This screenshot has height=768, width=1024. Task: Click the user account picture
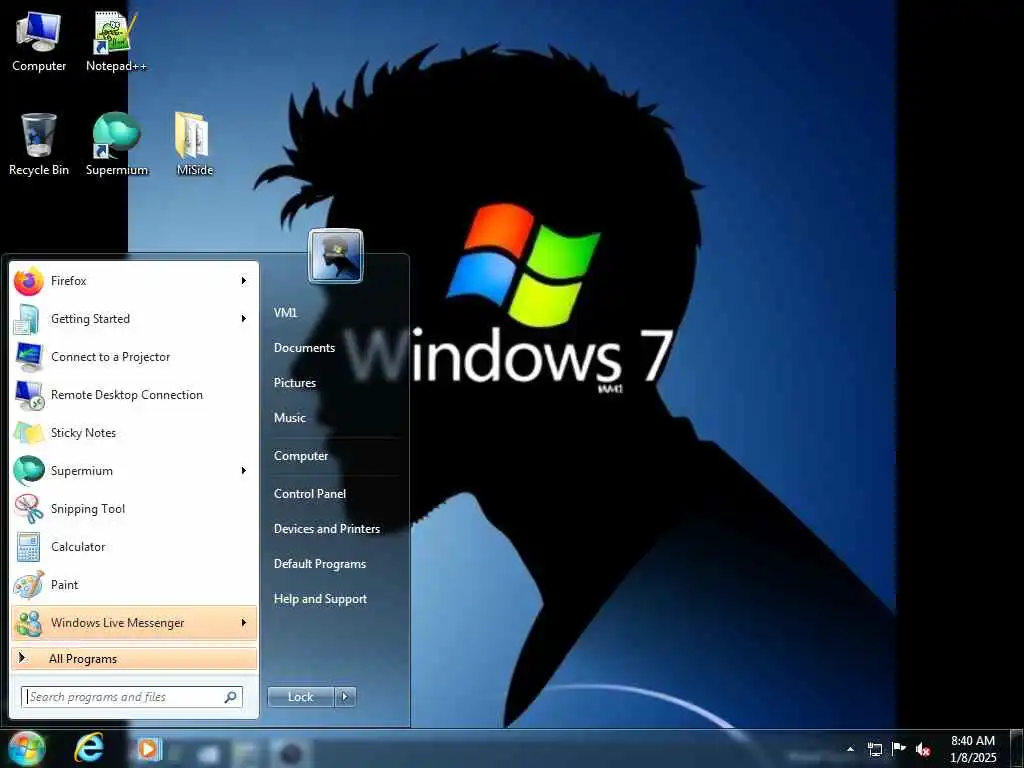point(336,255)
